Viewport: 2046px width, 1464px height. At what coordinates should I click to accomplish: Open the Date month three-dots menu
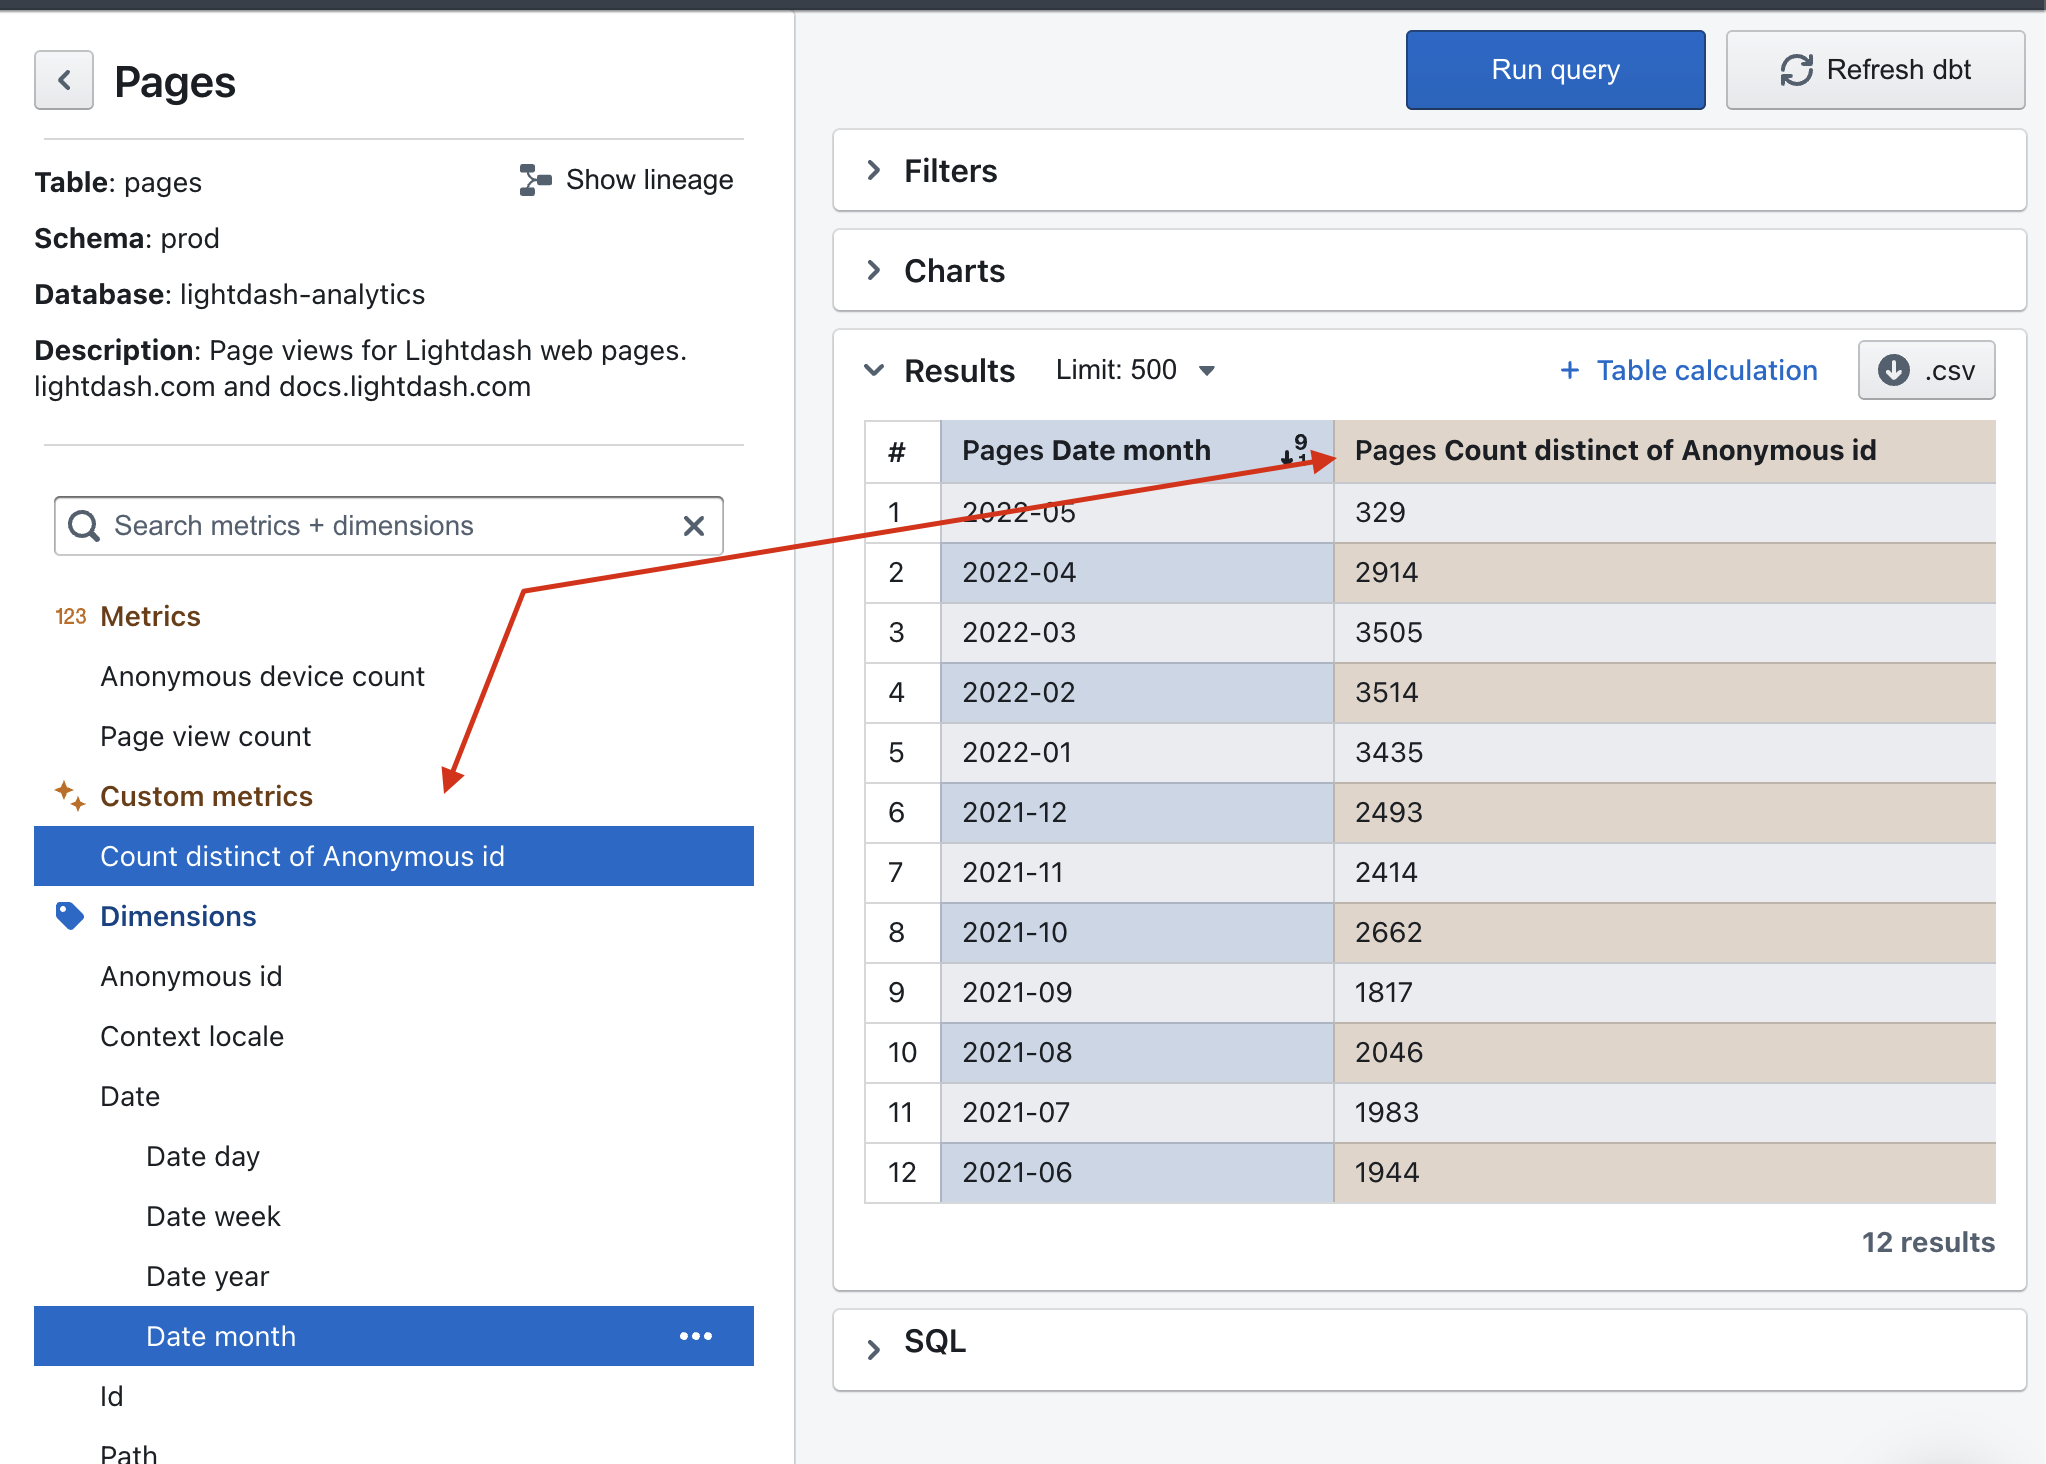(x=696, y=1336)
